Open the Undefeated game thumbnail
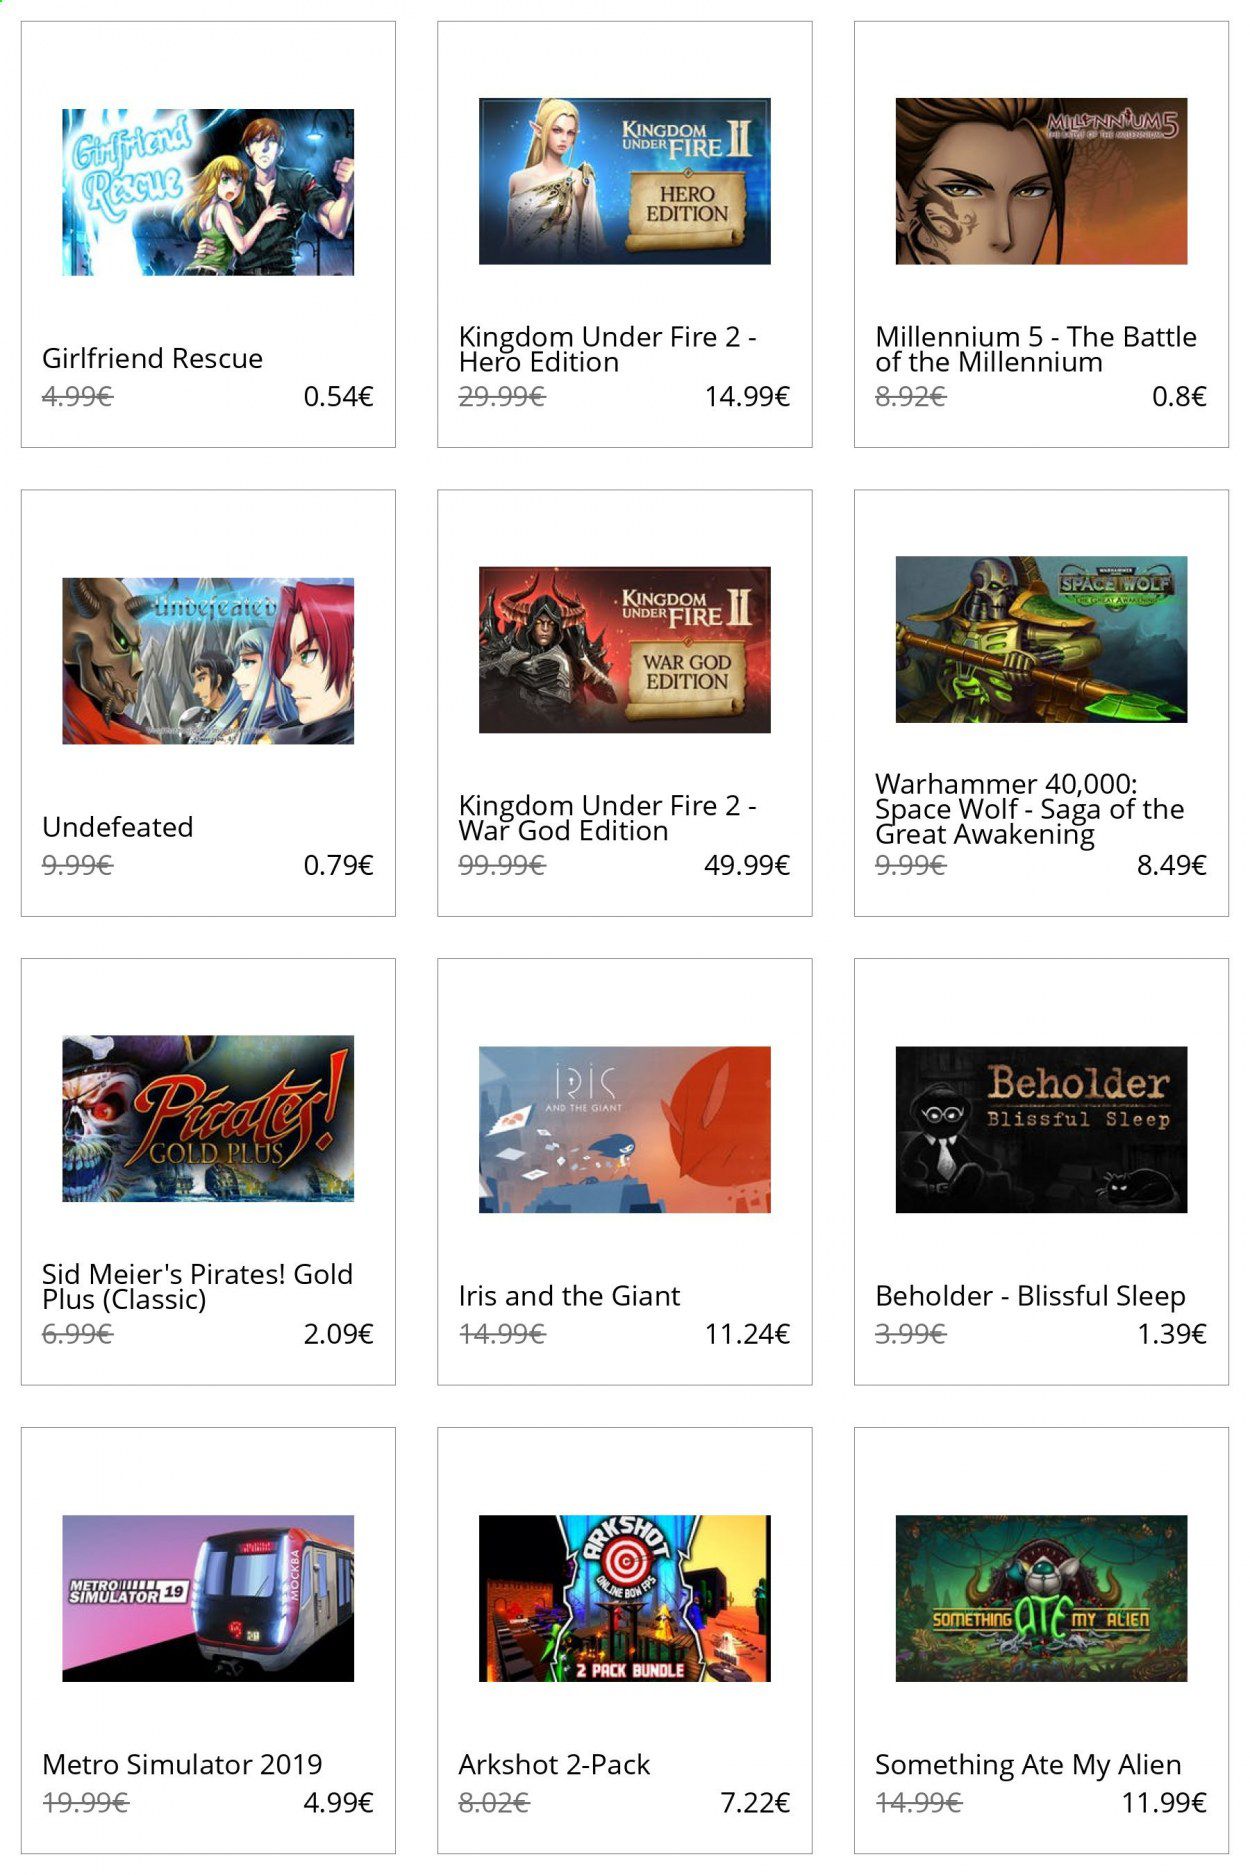 (208, 661)
